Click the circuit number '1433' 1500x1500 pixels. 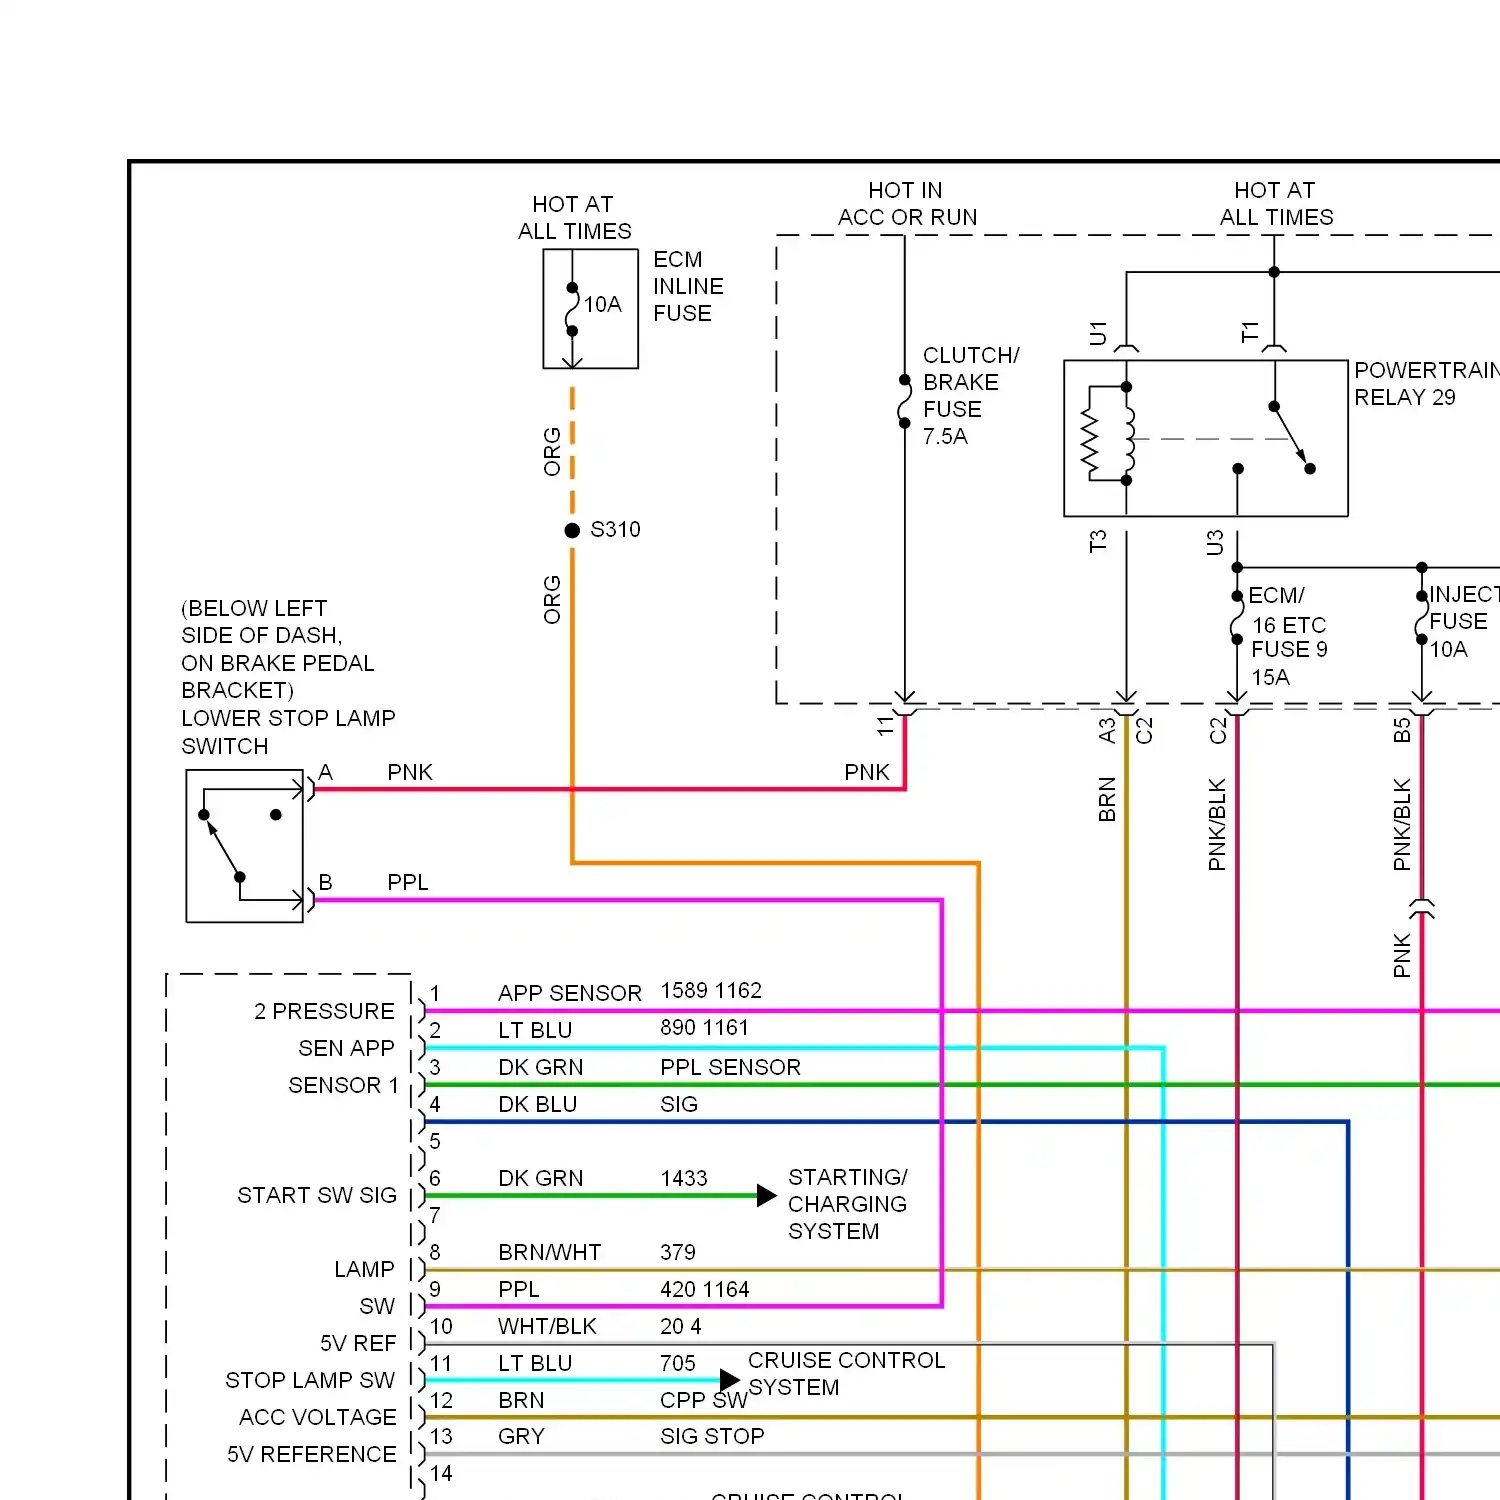pyautogui.click(x=684, y=1178)
